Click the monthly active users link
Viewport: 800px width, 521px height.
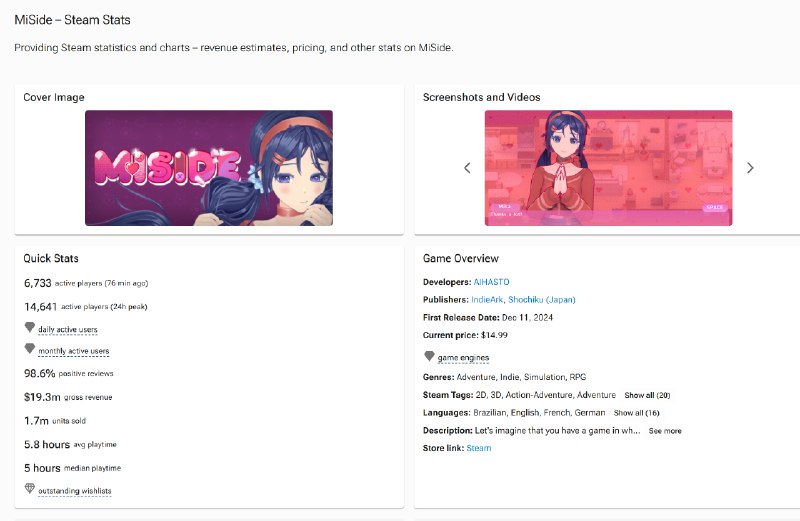tap(73, 351)
